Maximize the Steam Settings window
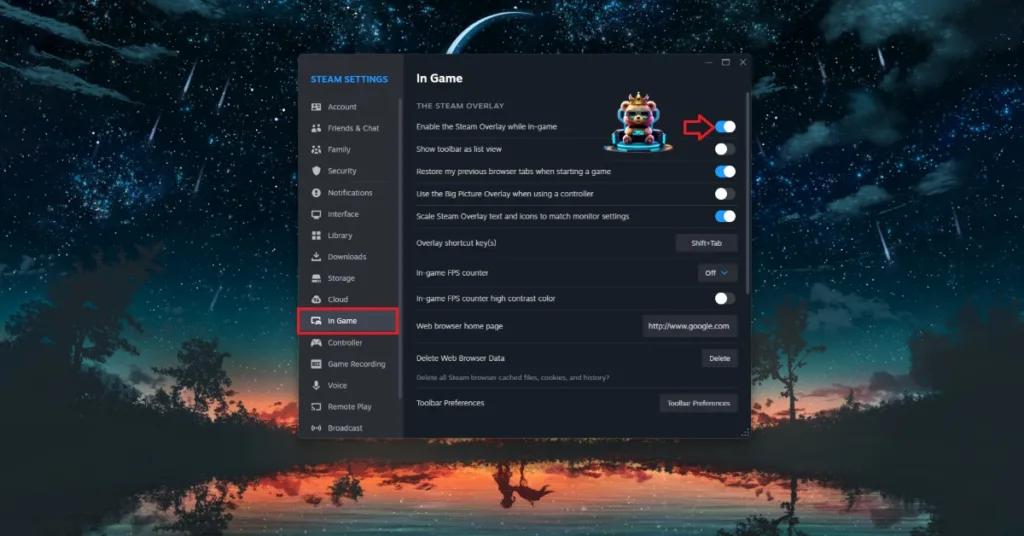 click(726, 63)
